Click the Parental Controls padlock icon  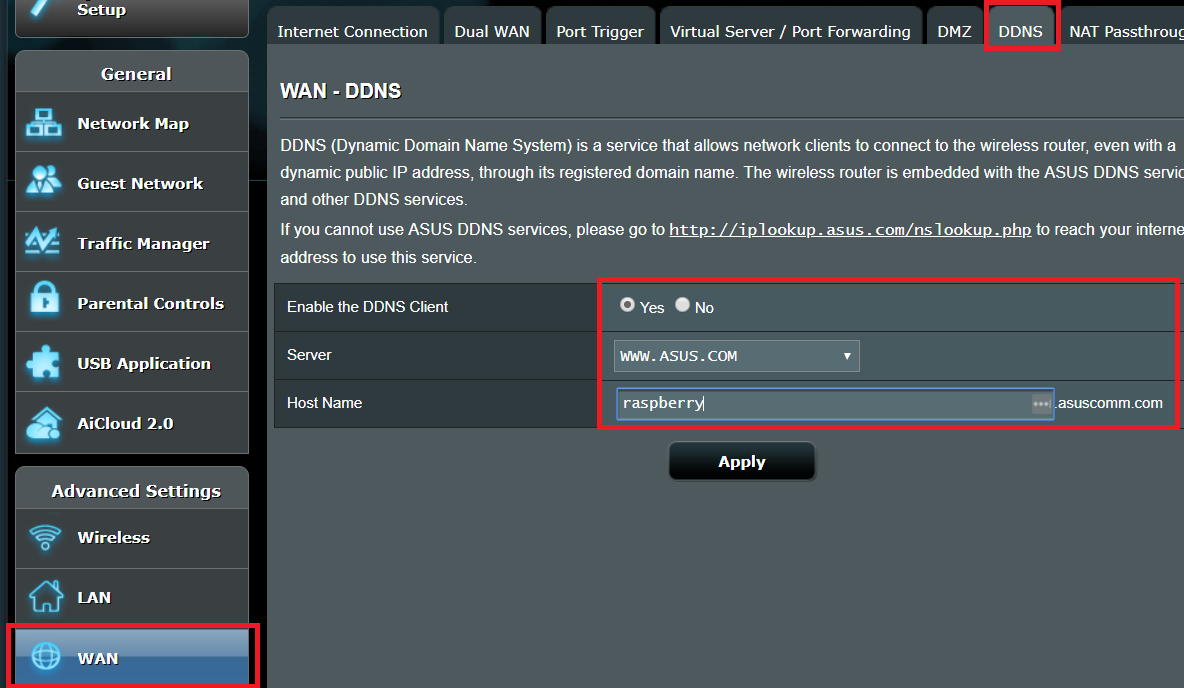click(x=45, y=298)
